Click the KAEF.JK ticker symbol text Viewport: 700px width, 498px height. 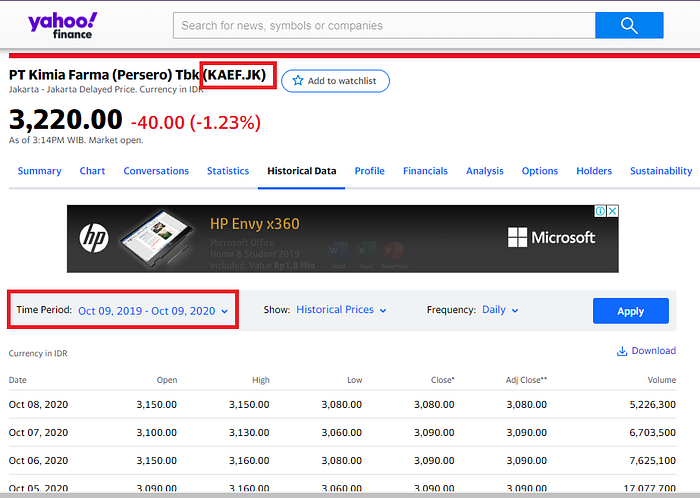pyautogui.click(x=234, y=75)
